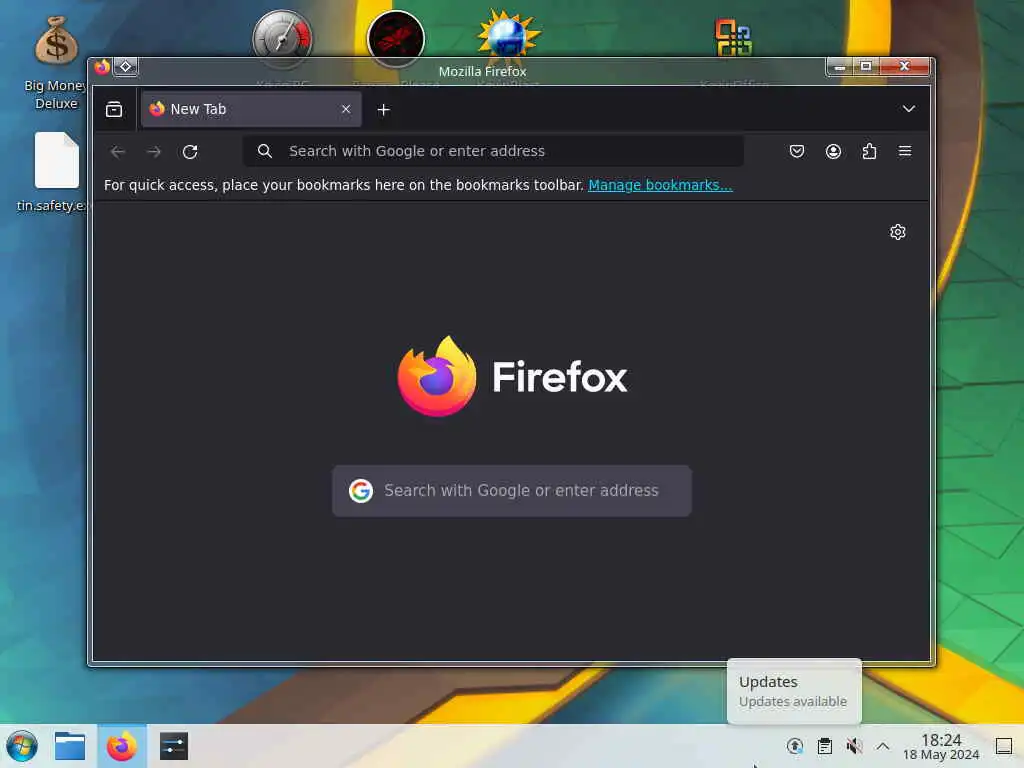Close the New Tab tab
This screenshot has height=768, width=1024.
tap(346, 109)
